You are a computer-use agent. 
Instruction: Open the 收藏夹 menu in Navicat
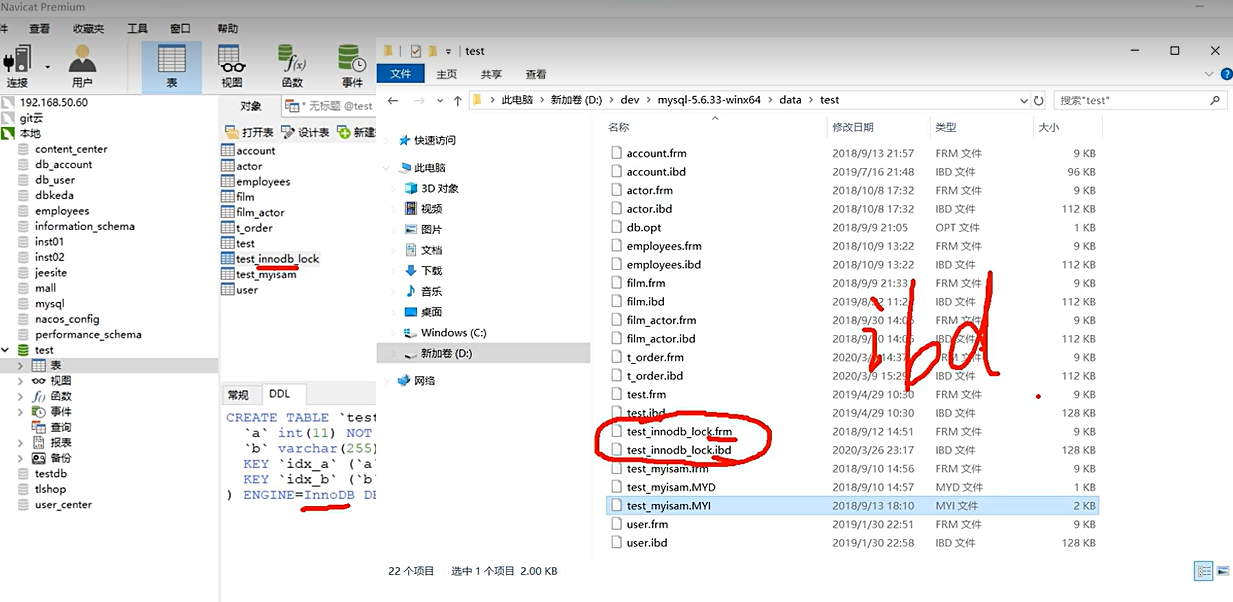point(88,29)
